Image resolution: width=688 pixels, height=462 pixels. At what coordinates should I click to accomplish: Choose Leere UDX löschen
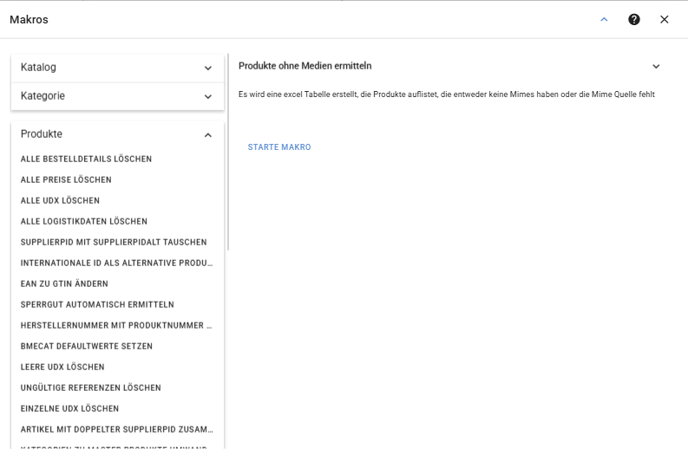(x=62, y=367)
